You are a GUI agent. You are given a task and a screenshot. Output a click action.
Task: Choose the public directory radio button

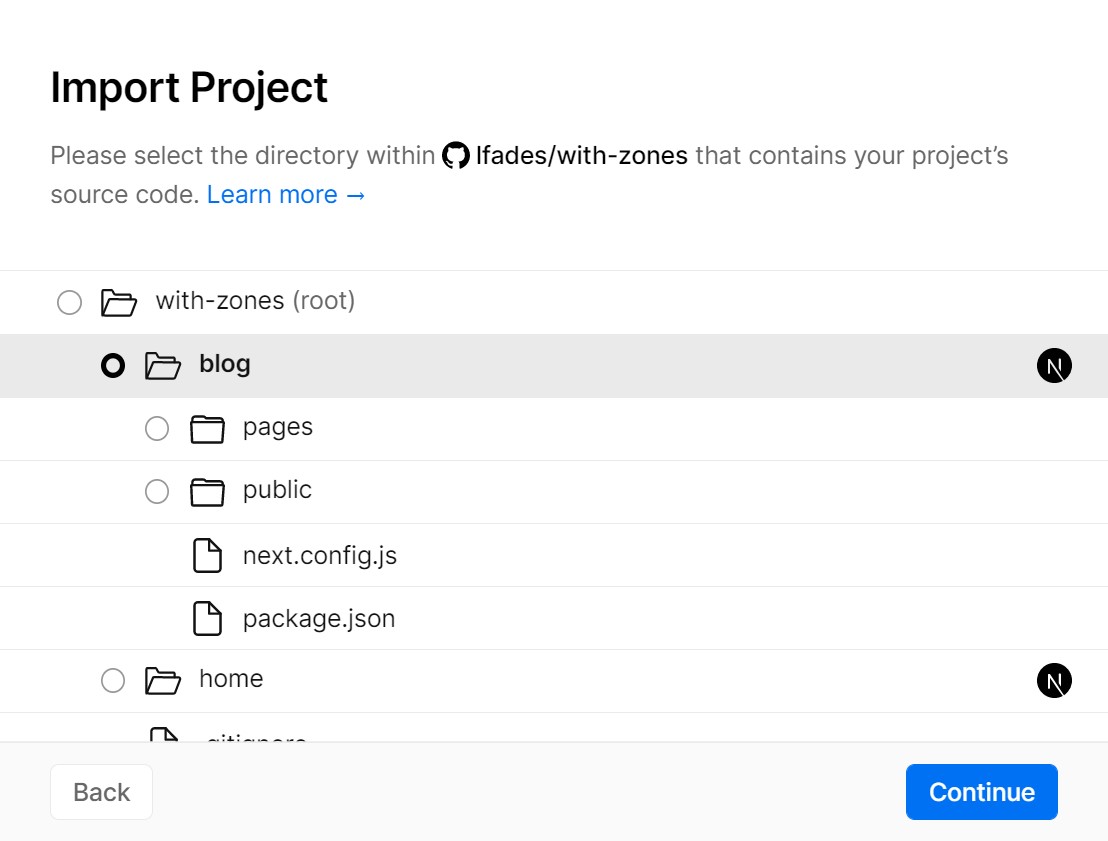tap(157, 492)
